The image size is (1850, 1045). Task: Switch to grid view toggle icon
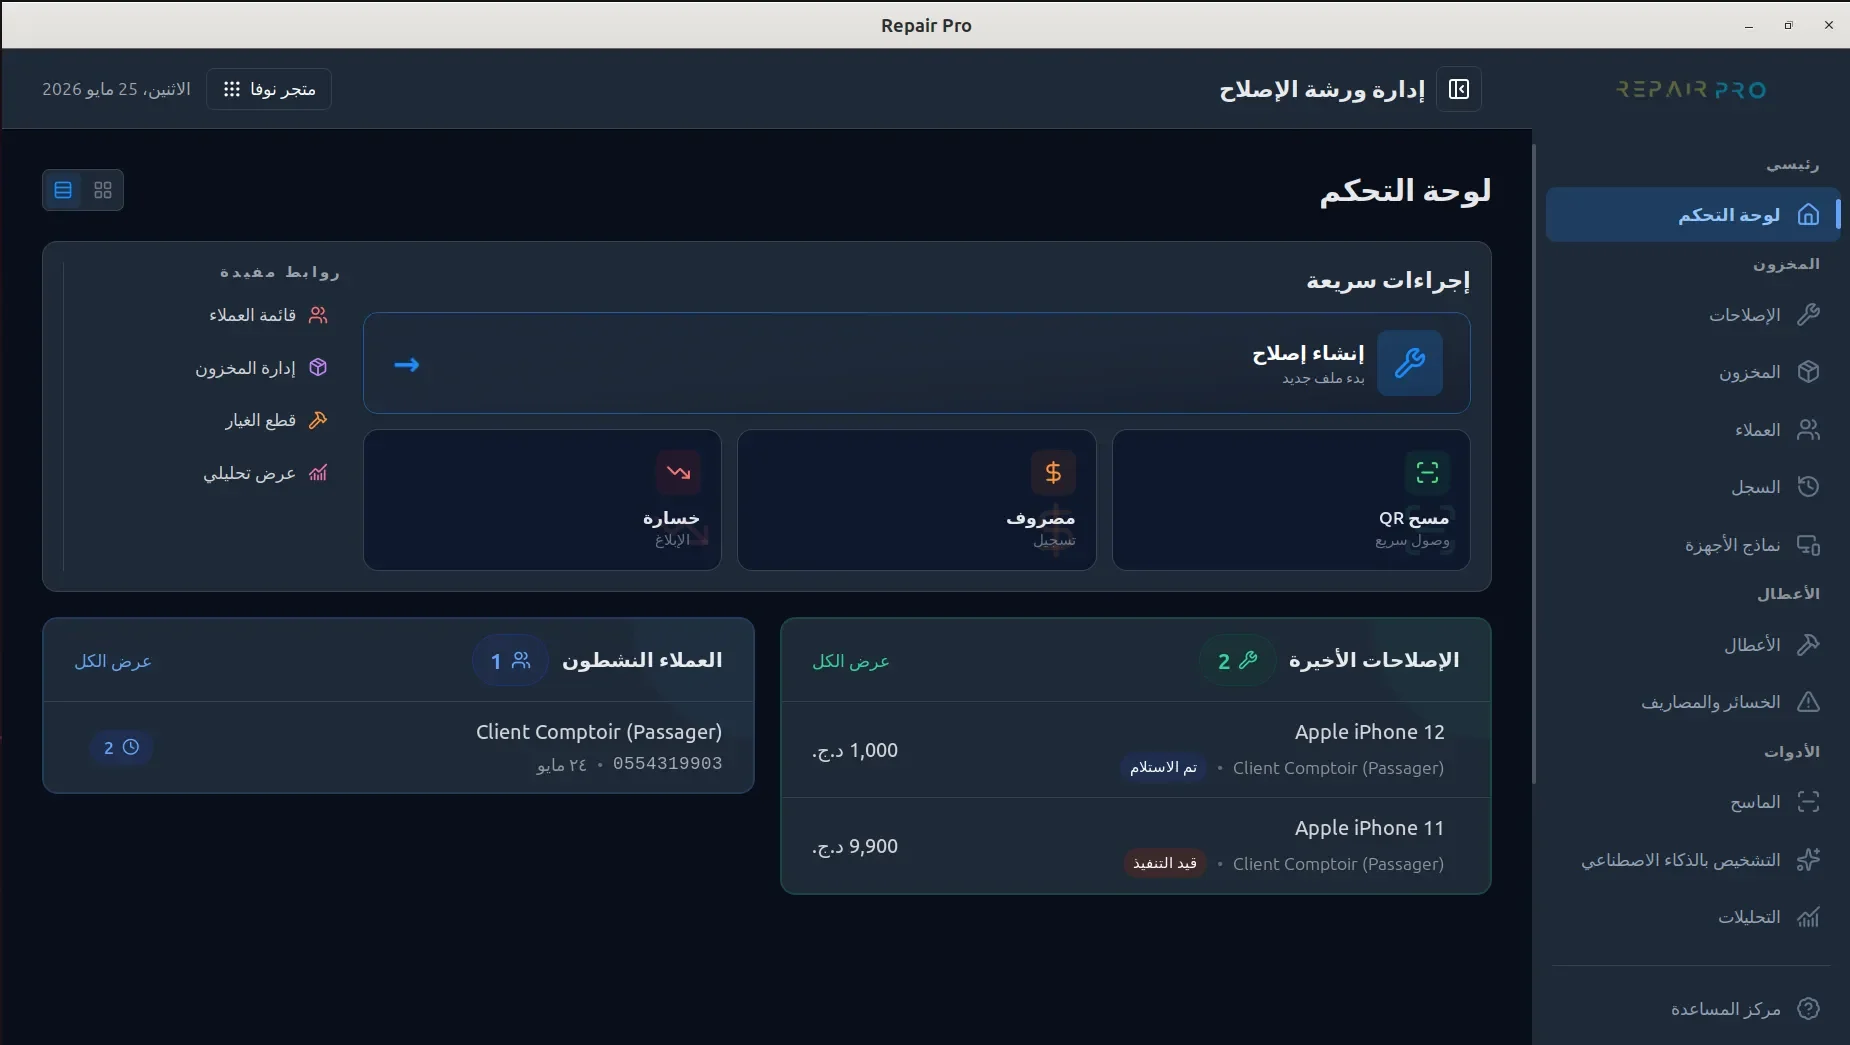103,190
